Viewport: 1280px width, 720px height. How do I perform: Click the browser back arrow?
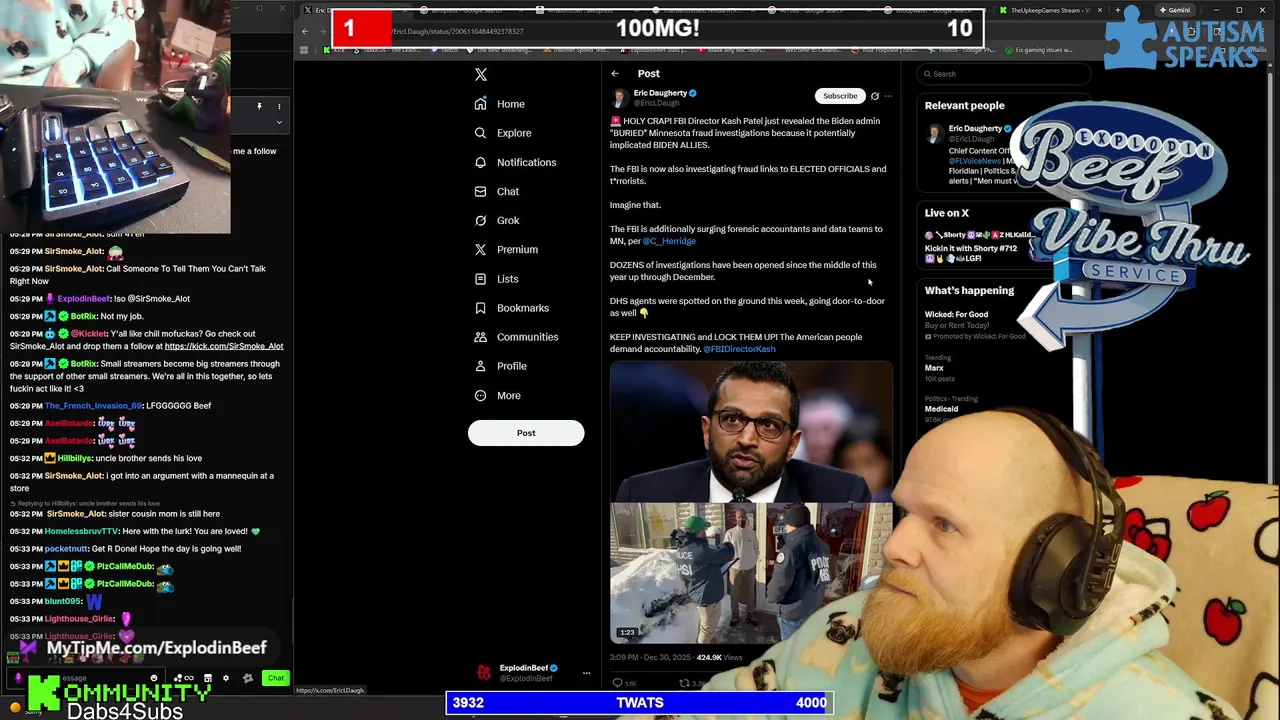(305, 31)
